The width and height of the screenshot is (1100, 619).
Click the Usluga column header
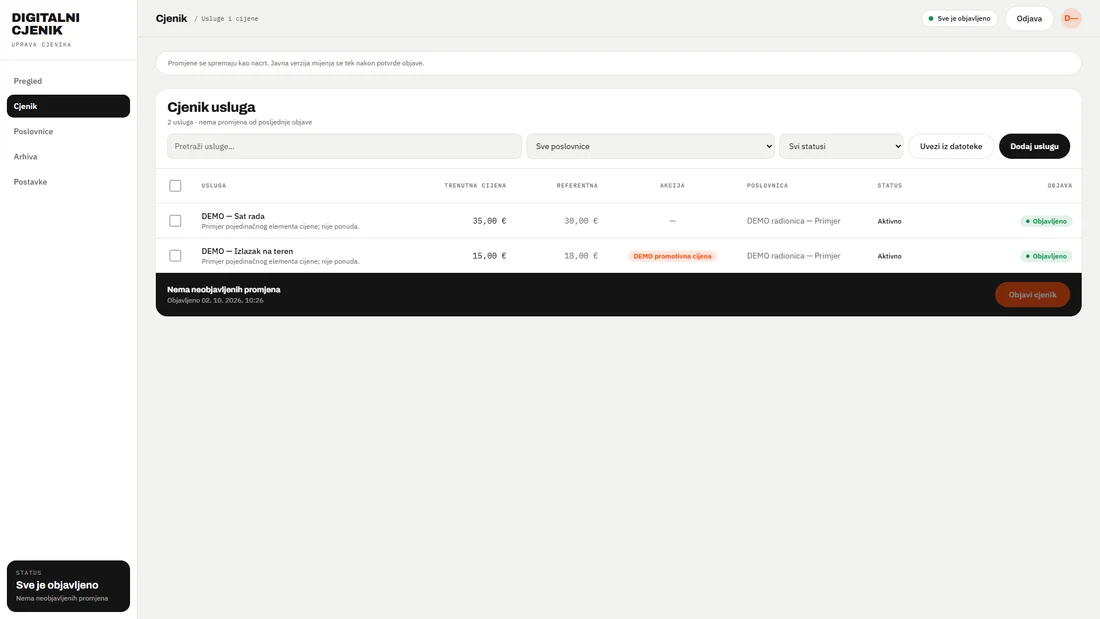coord(214,186)
